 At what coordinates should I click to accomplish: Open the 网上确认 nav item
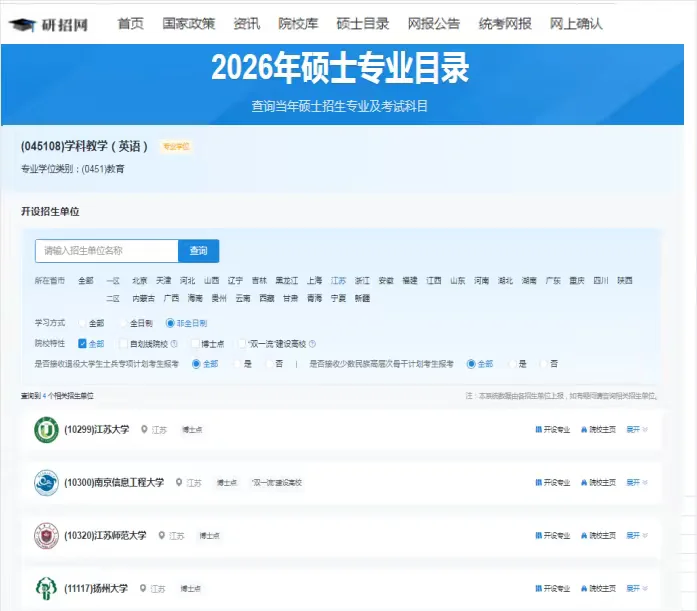click(x=576, y=24)
